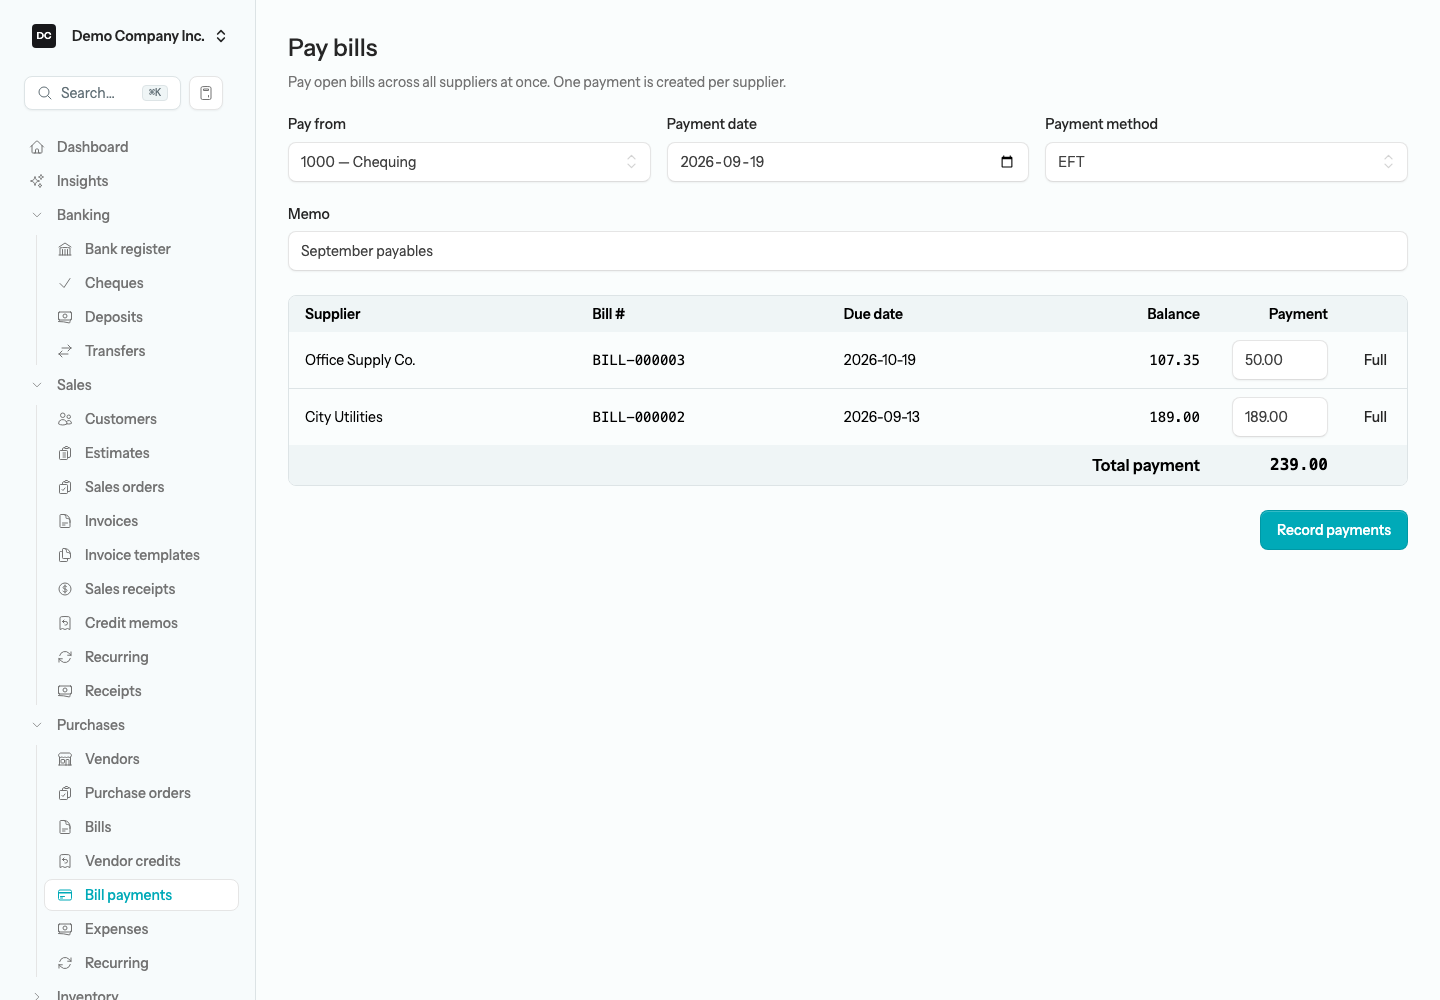Viewport: 1440px width, 1000px height.
Task: Click Full for City Utilities
Action: coord(1375,417)
